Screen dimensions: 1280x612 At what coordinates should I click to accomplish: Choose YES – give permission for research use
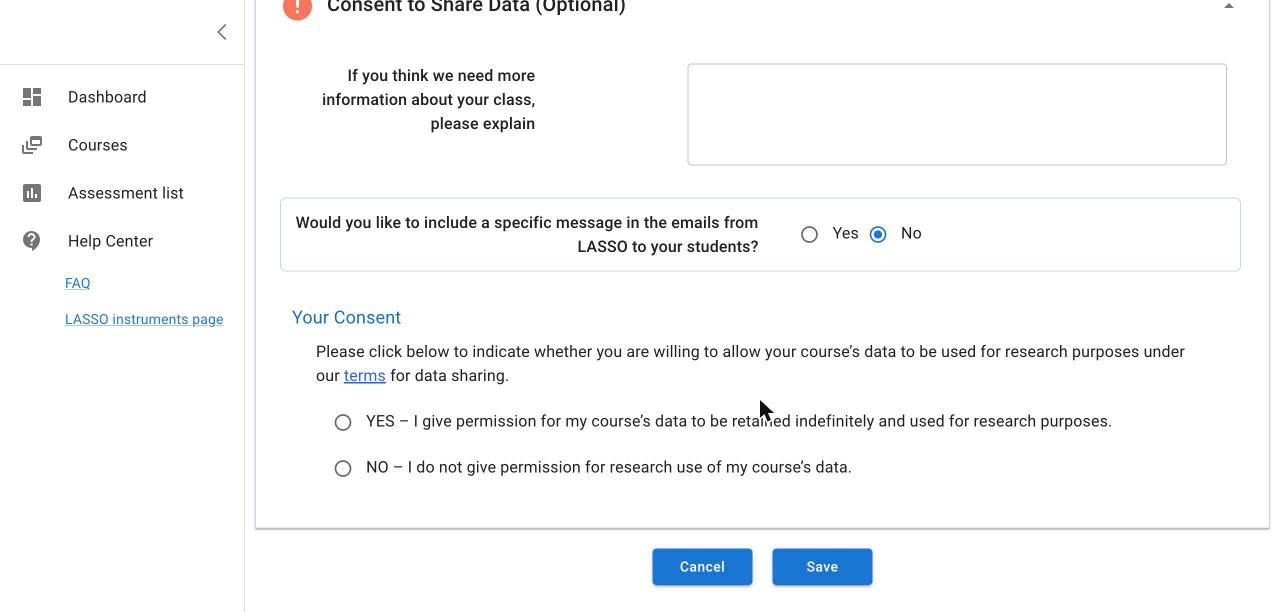(343, 422)
